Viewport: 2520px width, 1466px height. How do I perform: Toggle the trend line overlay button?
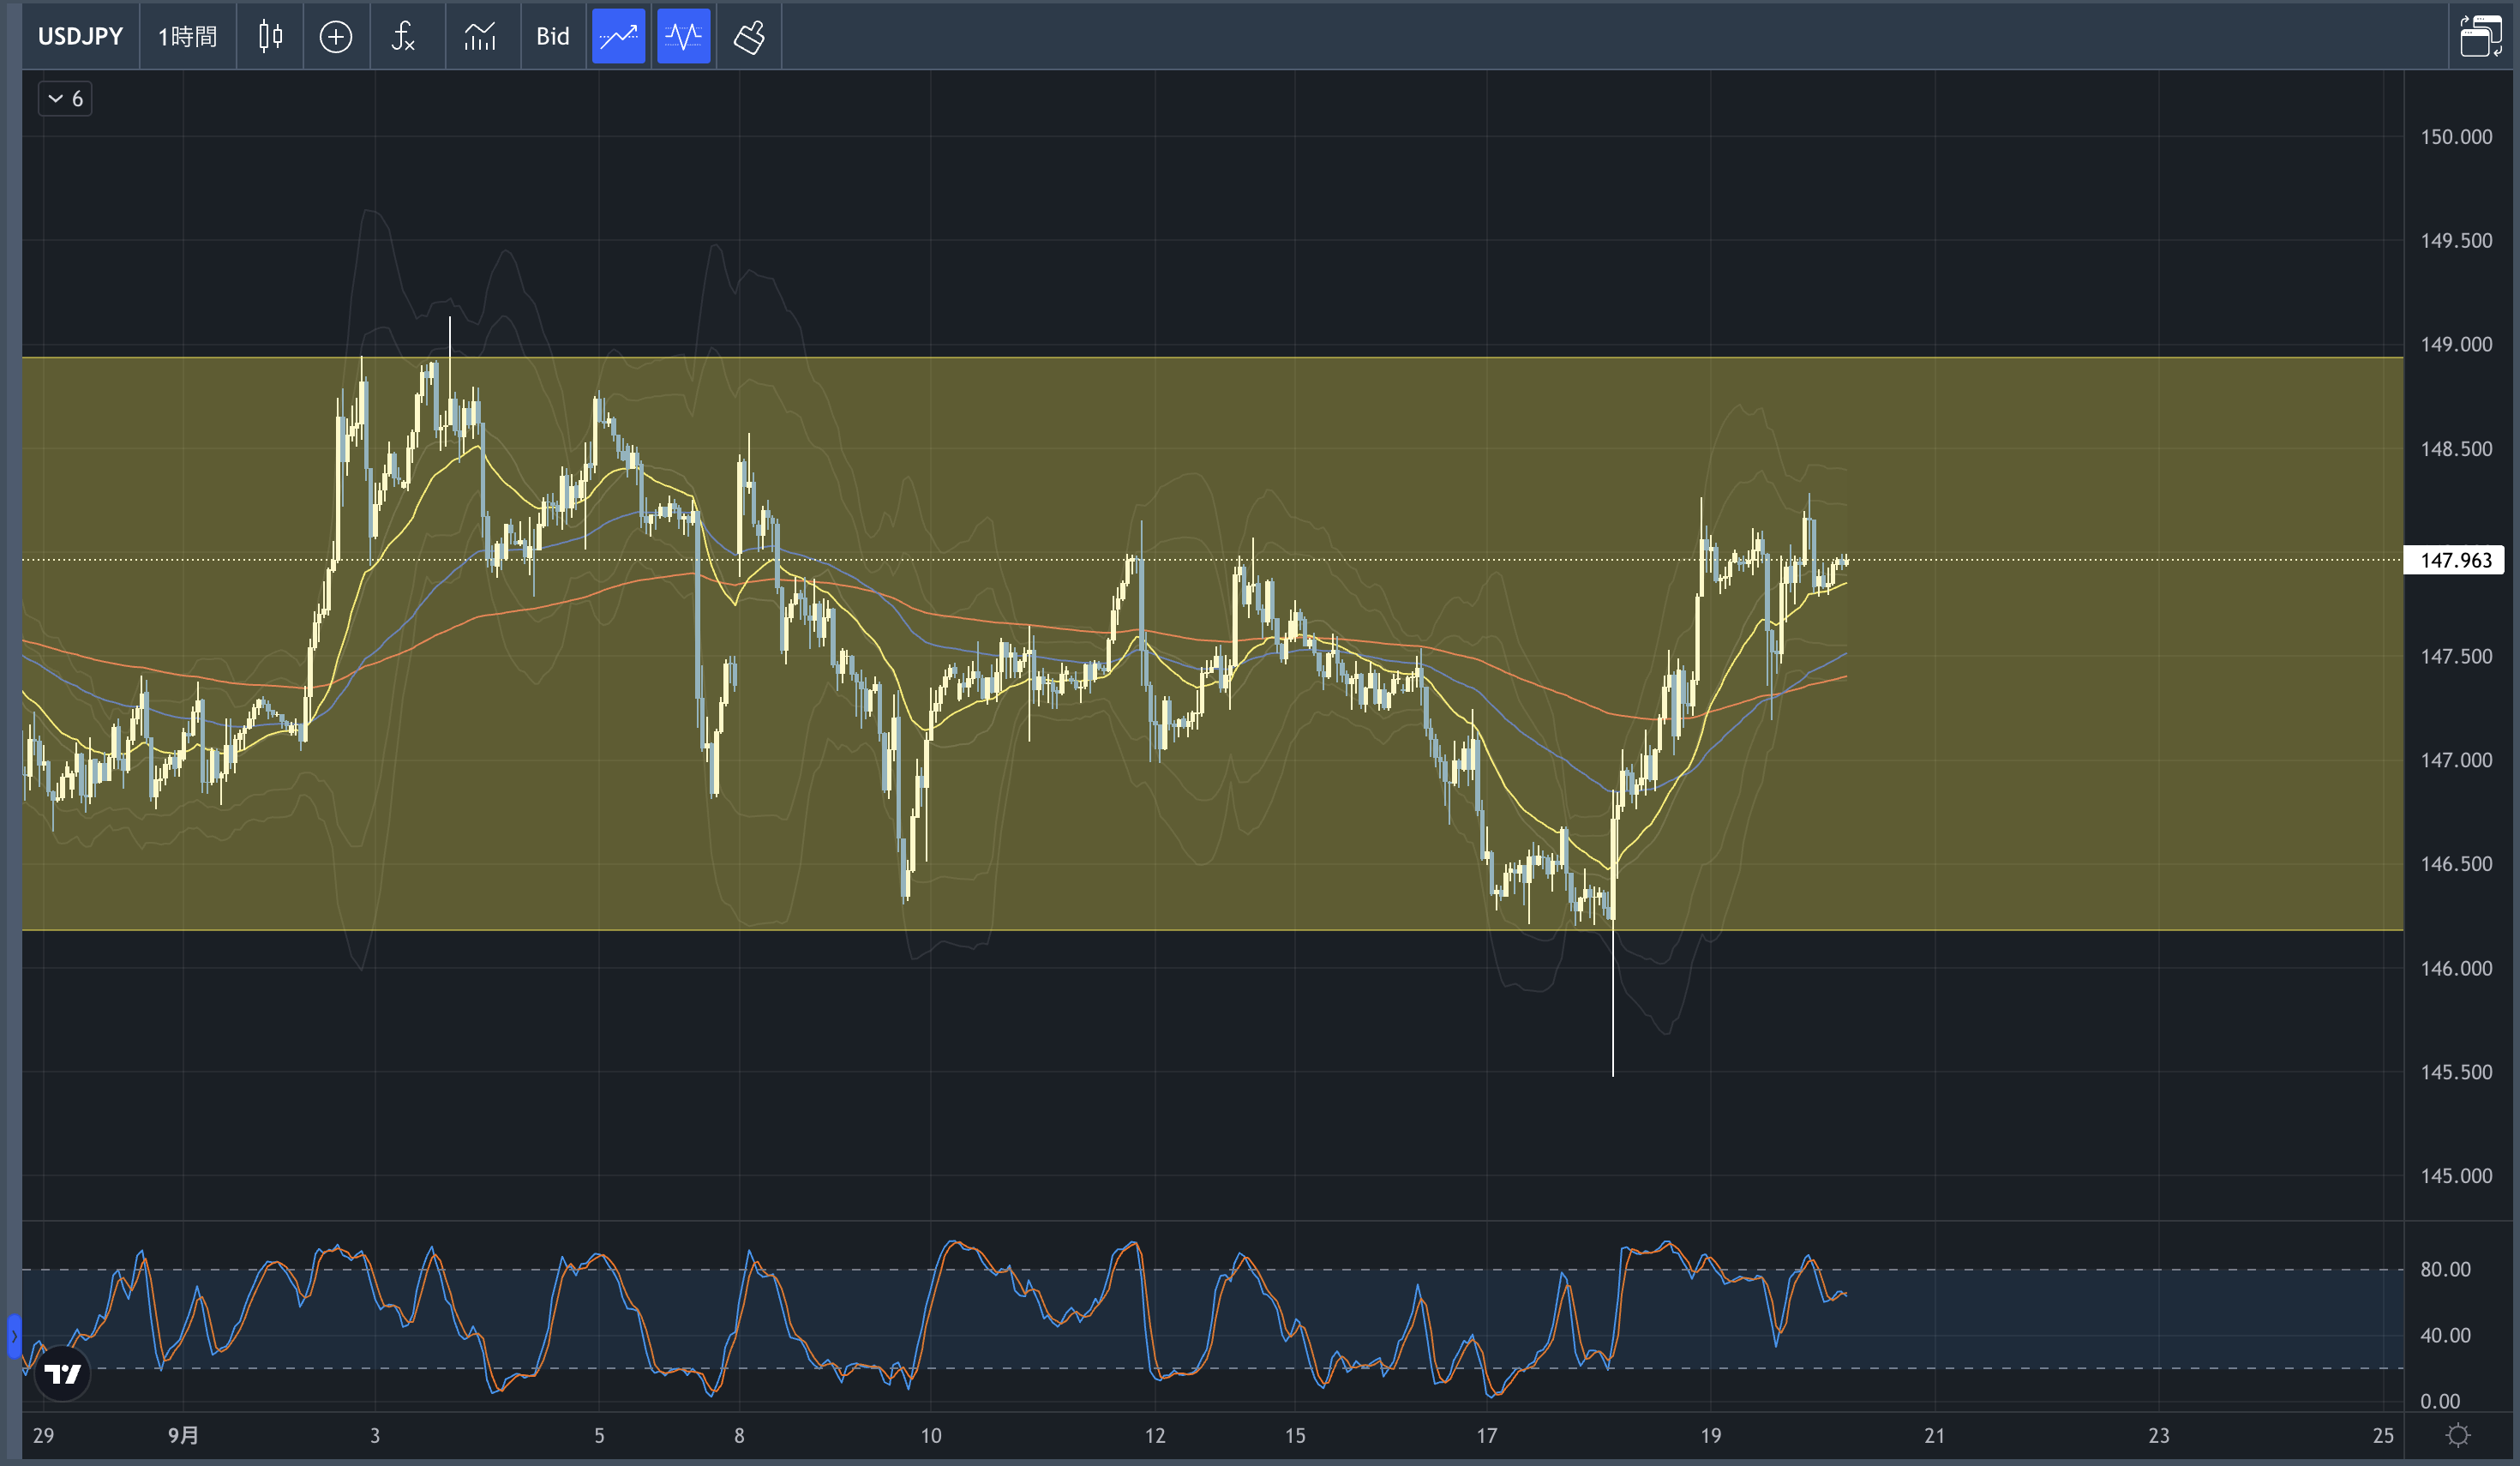618,37
